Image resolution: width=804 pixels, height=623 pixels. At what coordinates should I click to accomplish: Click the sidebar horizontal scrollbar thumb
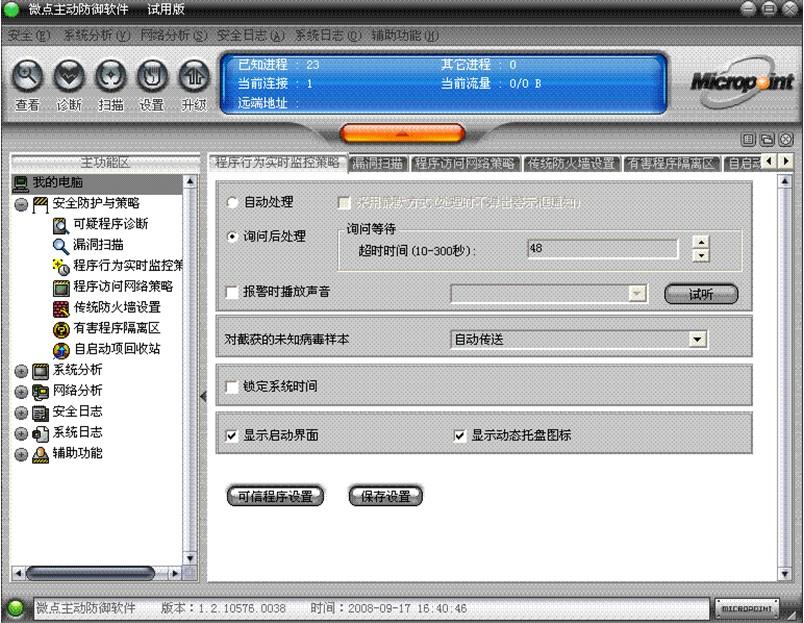(90, 573)
